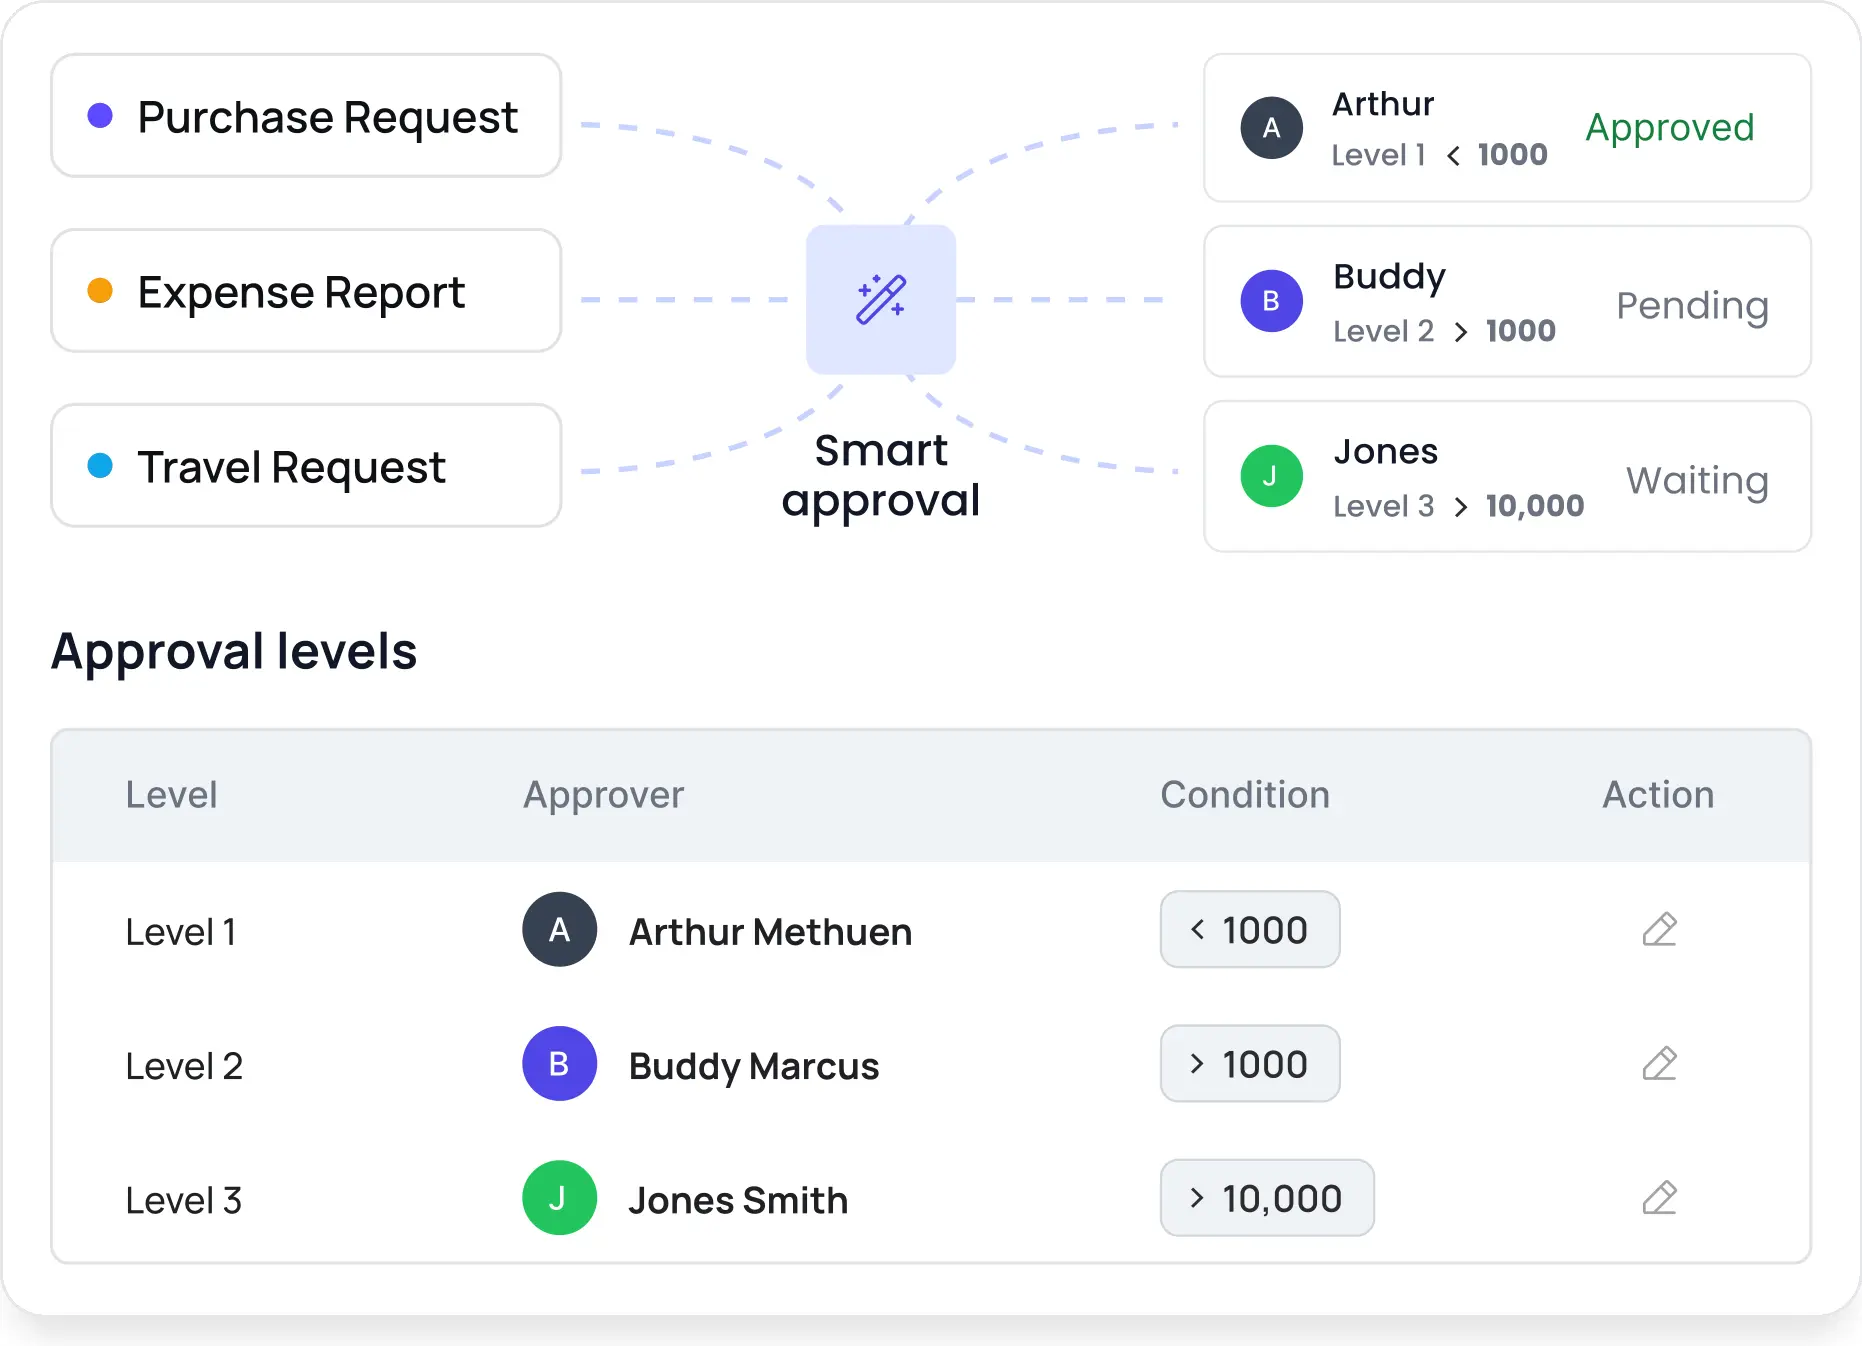The width and height of the screenshot is (1862, 1346).
Task: Click Jones's avatar in the Waiting card
Action: [1271, 476]
